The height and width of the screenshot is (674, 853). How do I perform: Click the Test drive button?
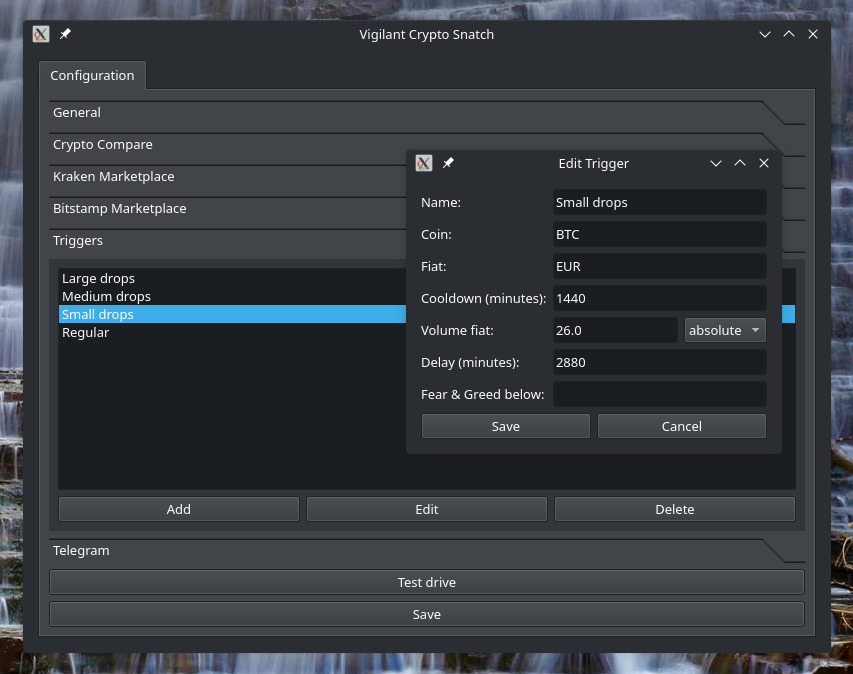pyautogui.click(x=426, y=583)
